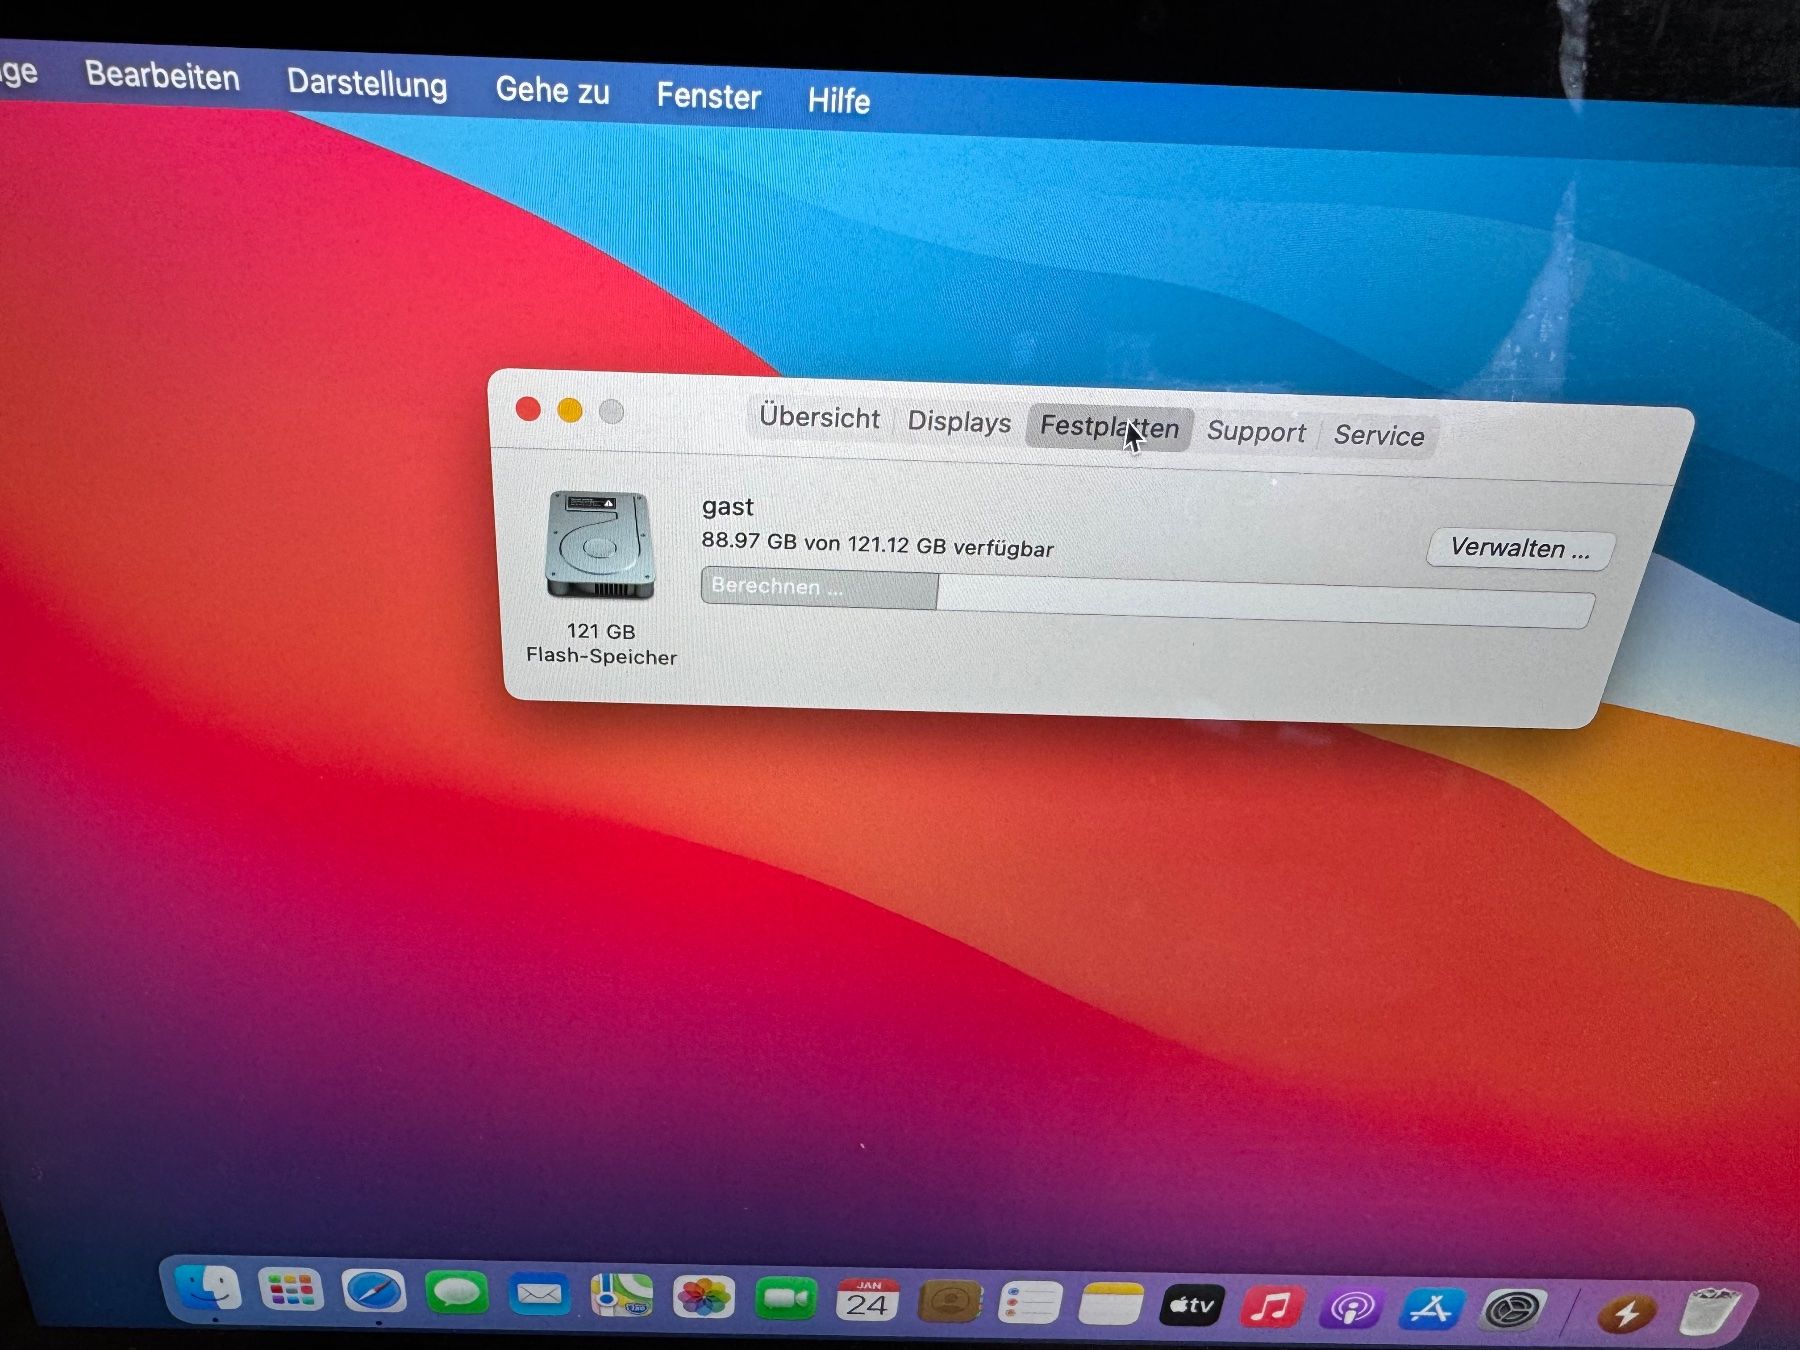Launch Apple TV app from Dock
Viewport: 1800px width, 1350px height.
pos(1192,1306)
